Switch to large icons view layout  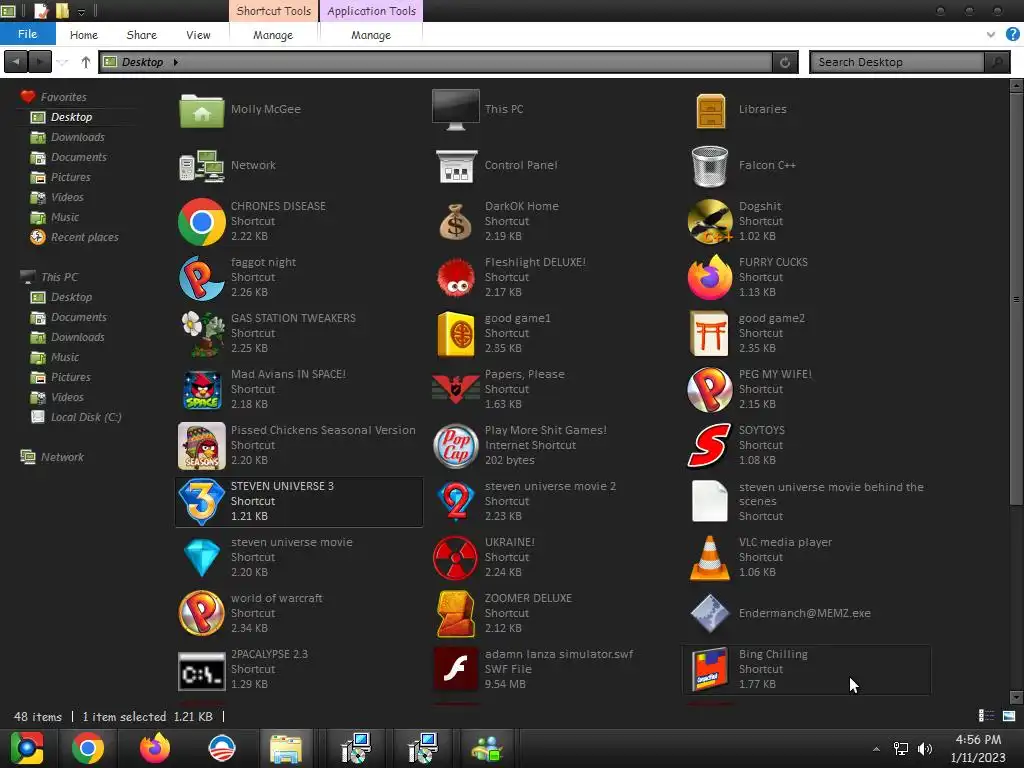click(x=1009, y=716)
